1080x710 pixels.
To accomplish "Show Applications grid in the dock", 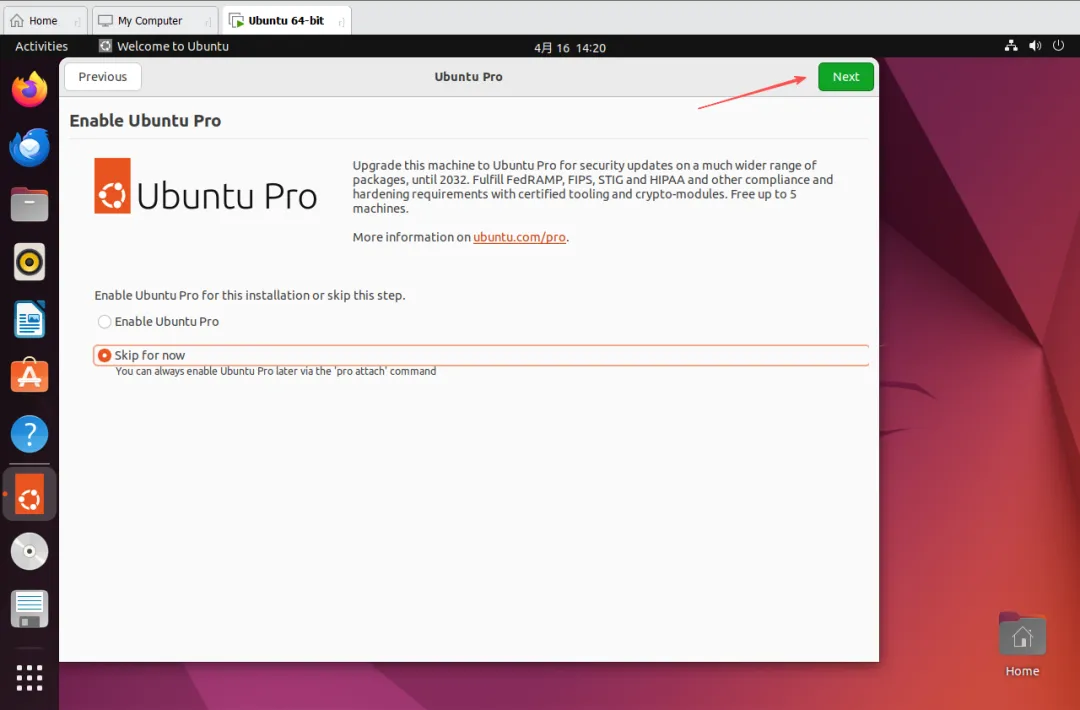I will pyautogui.click(x=30, y=678).
